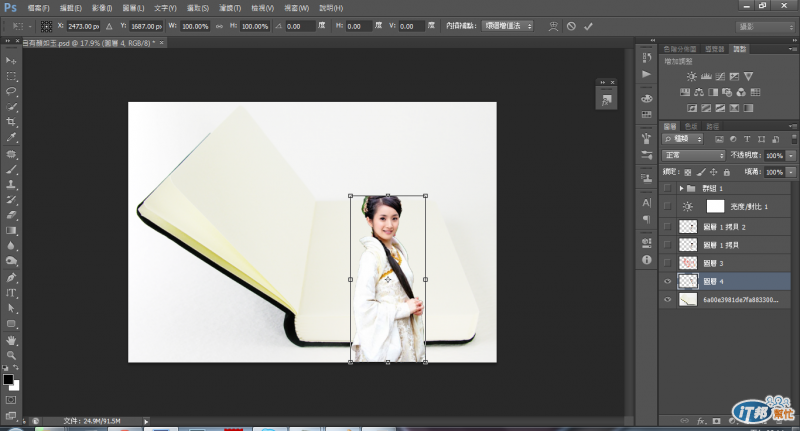Commit the transform with the checkmark icon
The width and height of the screenshot is (800, 431).
tap(588, 25)
